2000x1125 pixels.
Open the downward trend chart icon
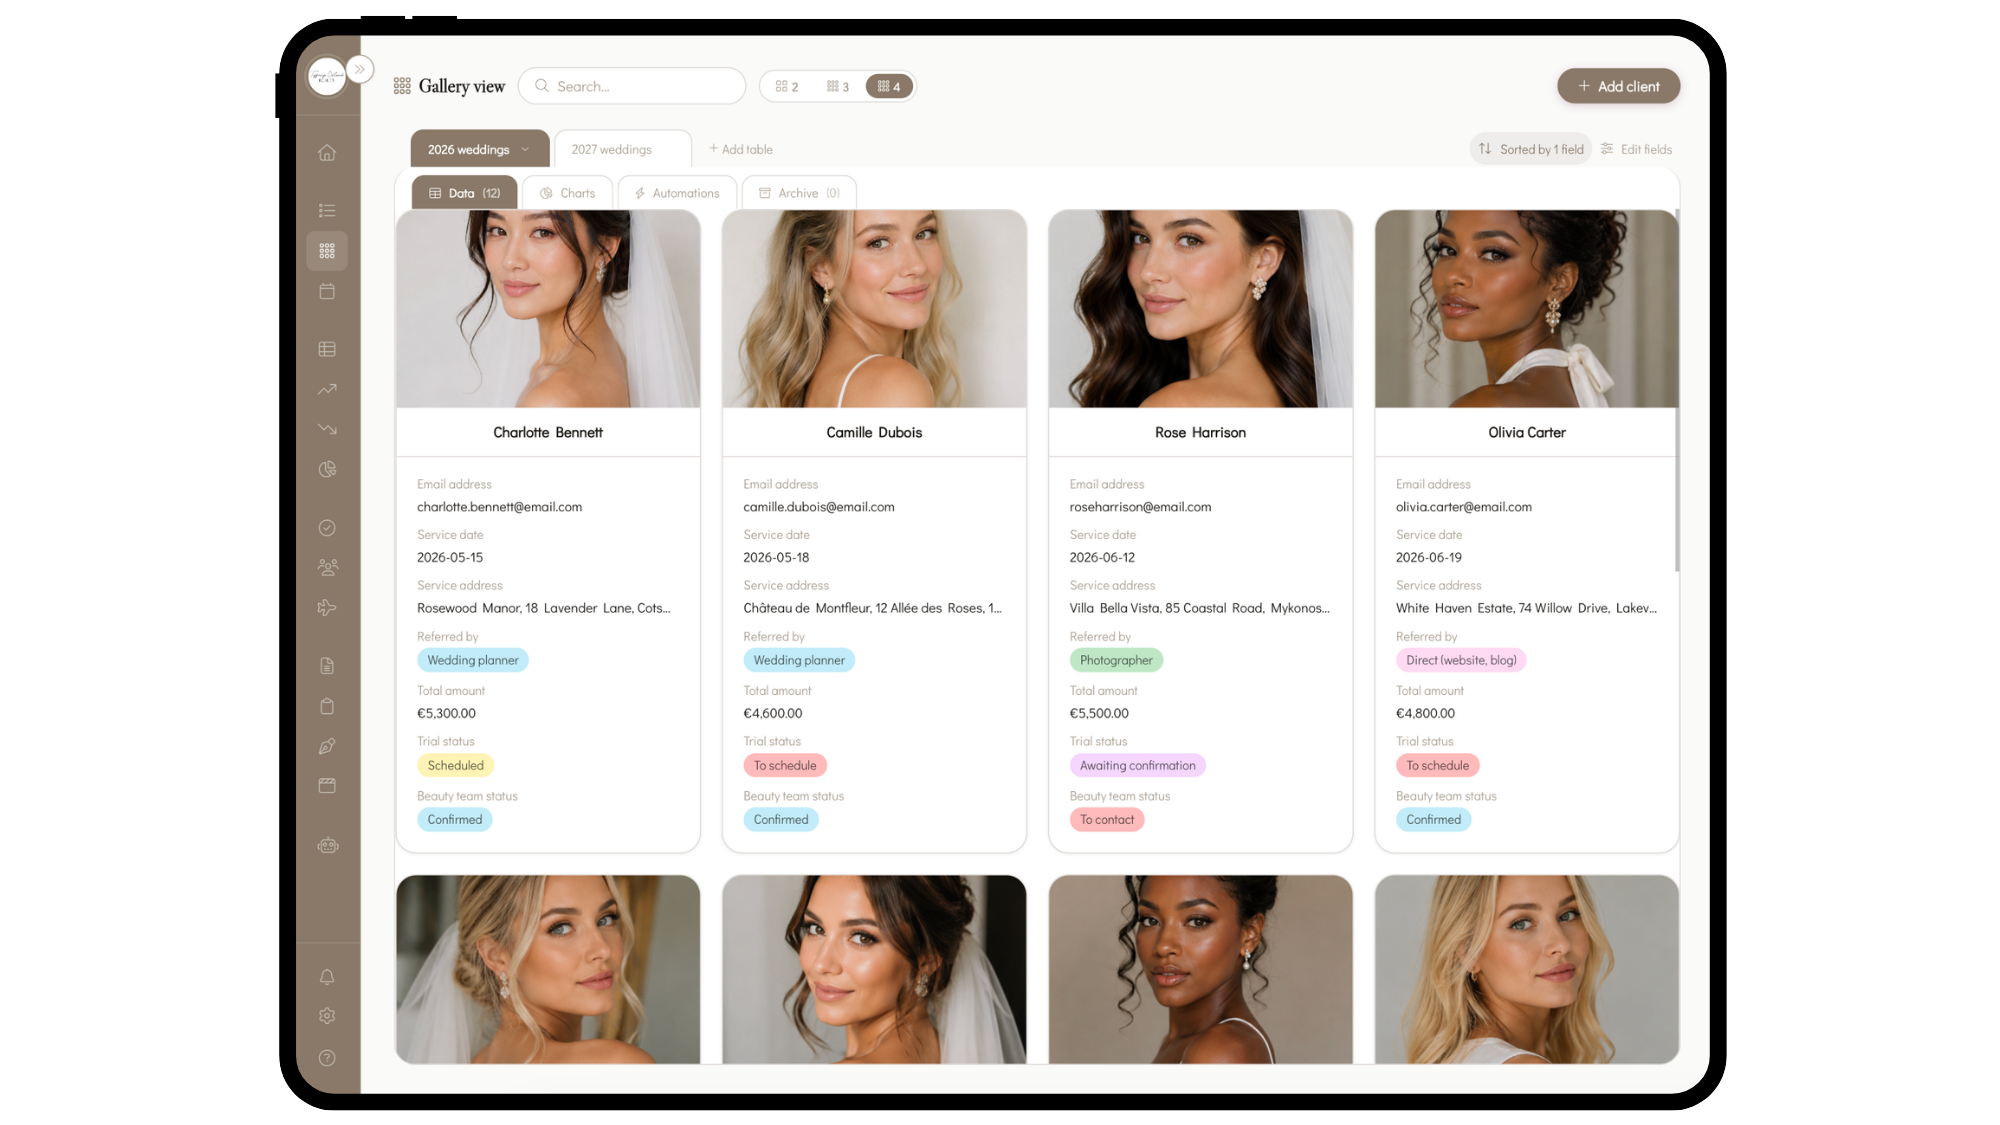click(327, 429)
